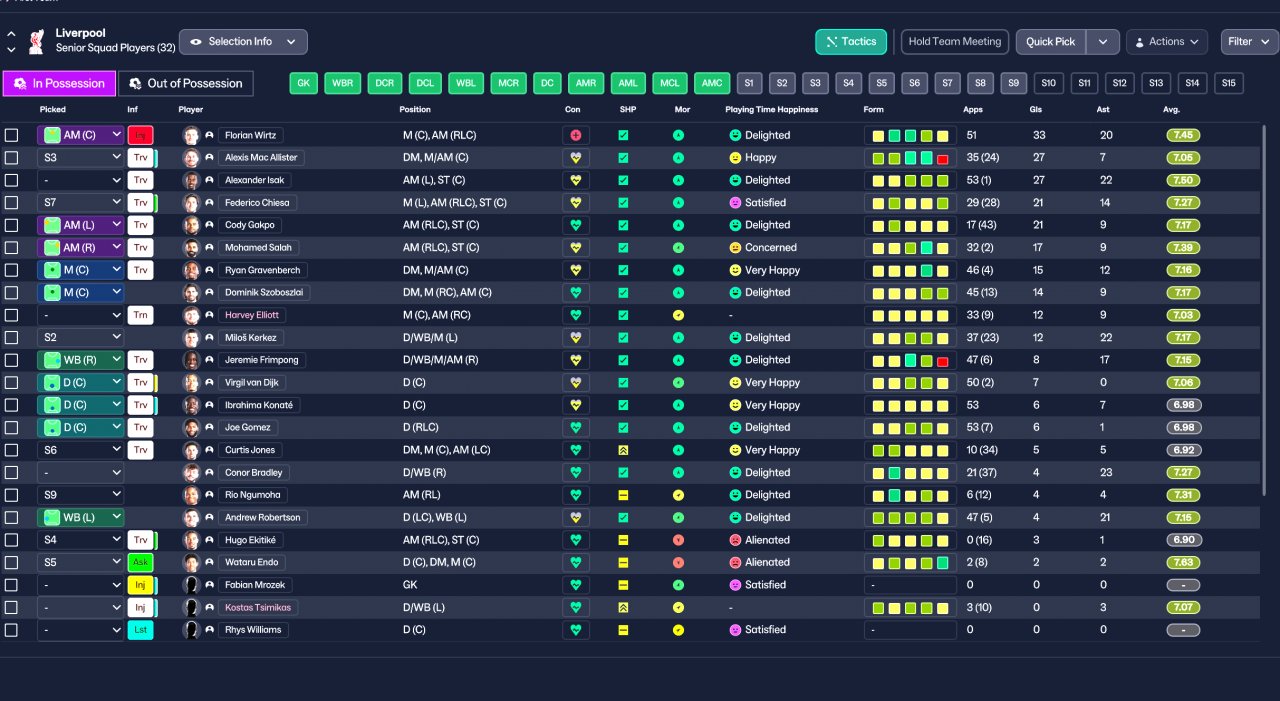The image size is (1280, 701).
Task: Click Fabian Mrozek's yellow Inj badge
Action: click(x=140, y=585)
